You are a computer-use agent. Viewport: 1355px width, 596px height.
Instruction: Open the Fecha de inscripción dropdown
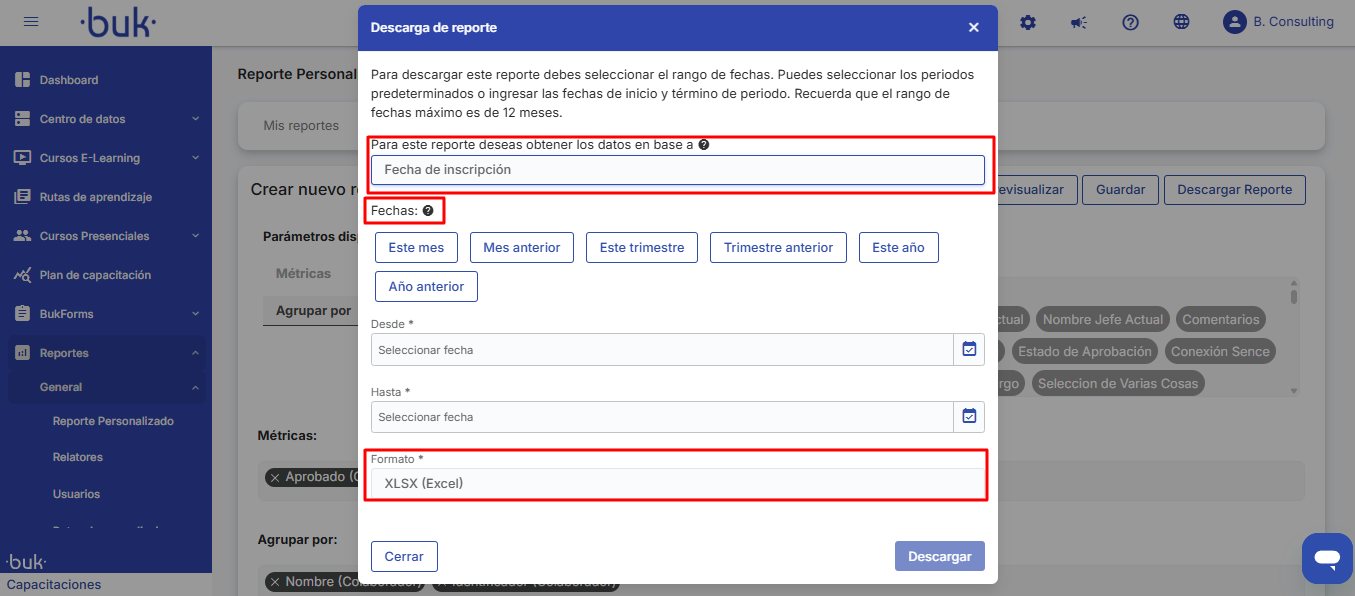tap(677, 170)
